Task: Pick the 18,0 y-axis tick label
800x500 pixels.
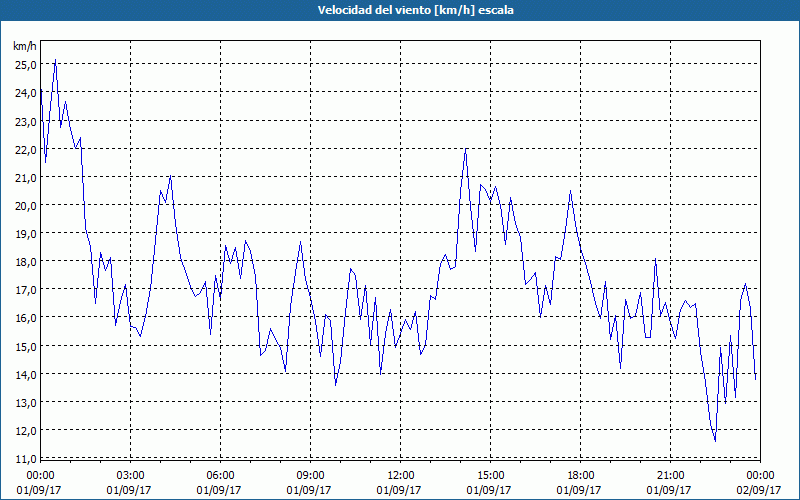Action: pos(26,262)
